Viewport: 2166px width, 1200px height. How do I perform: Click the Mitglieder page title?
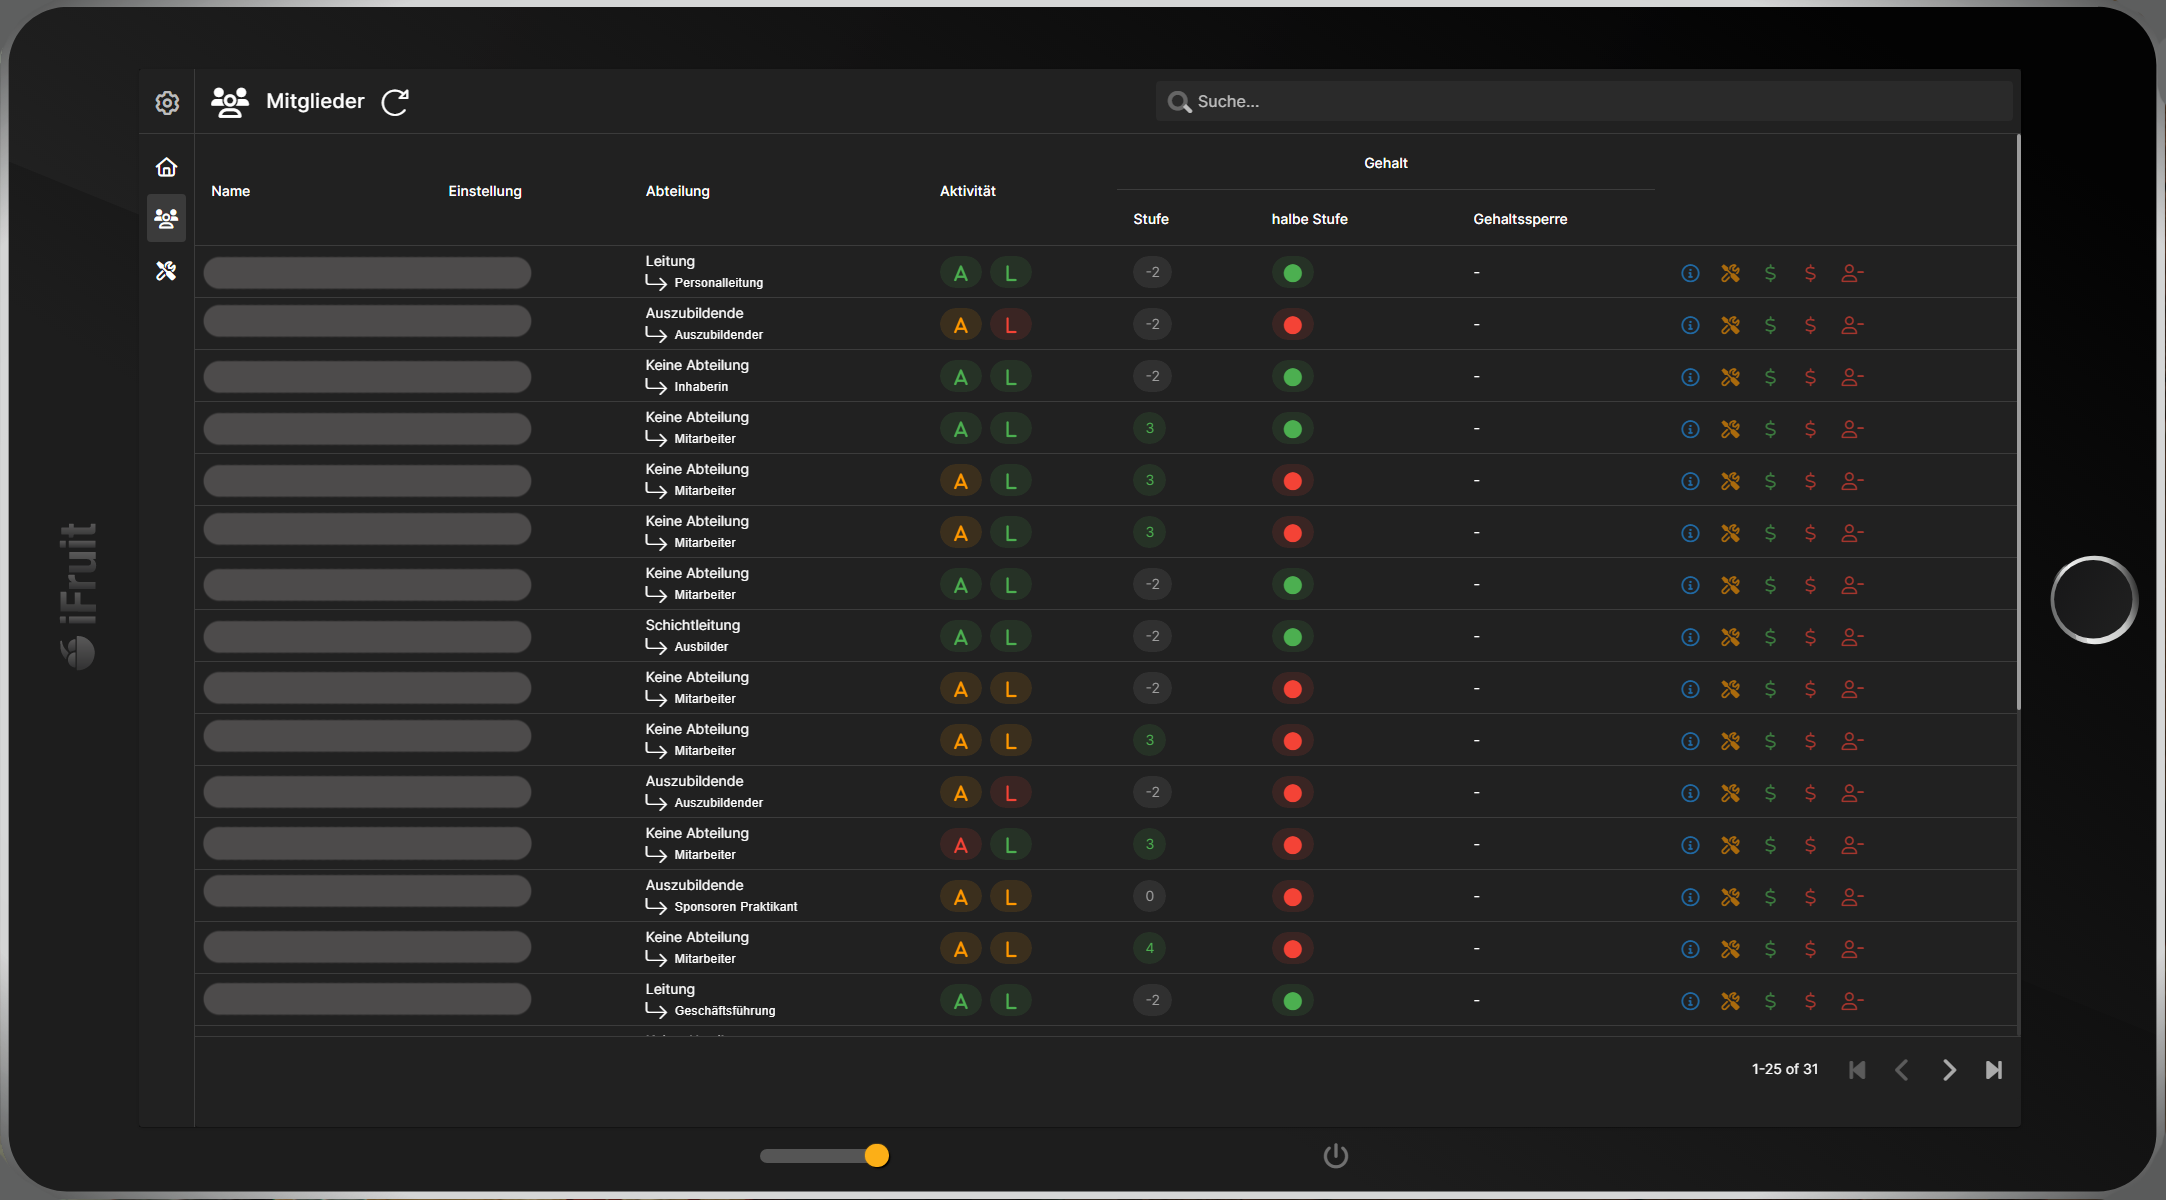tap(315, 101)
